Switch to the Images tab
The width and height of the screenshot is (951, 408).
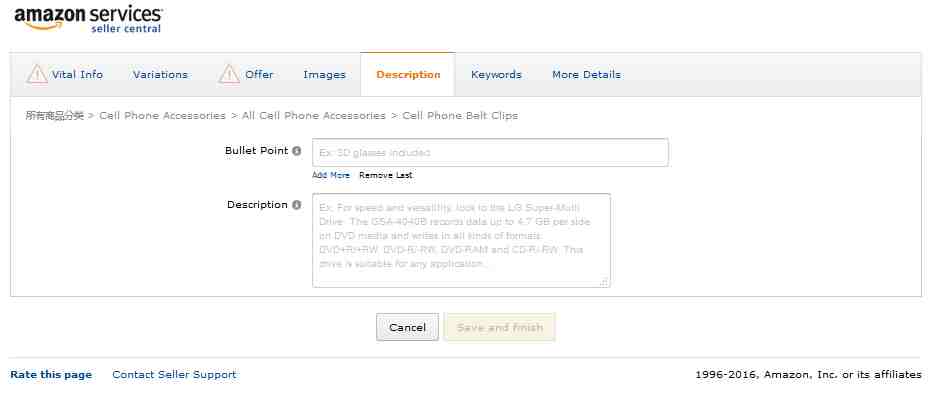click(x=324, y=75)
